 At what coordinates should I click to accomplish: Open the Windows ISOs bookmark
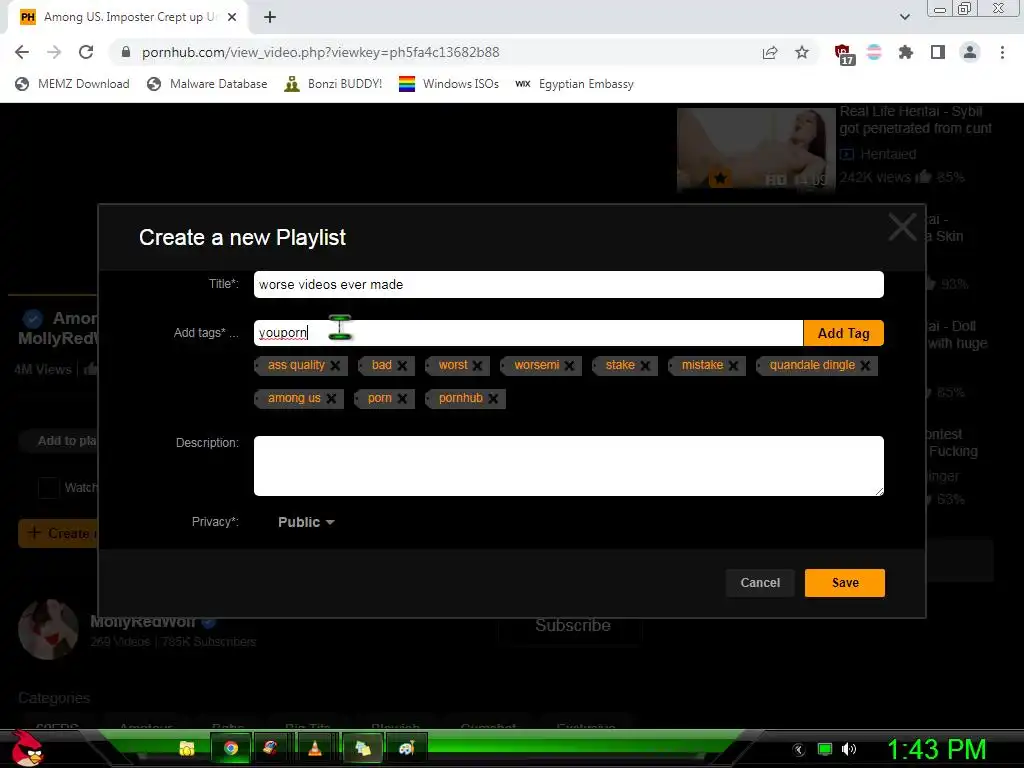pyautogui.click(x=449, y=84)
